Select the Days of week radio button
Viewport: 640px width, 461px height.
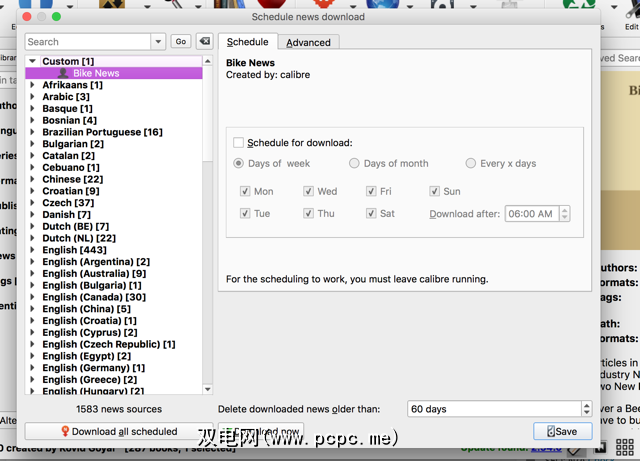tap(239, 164)
